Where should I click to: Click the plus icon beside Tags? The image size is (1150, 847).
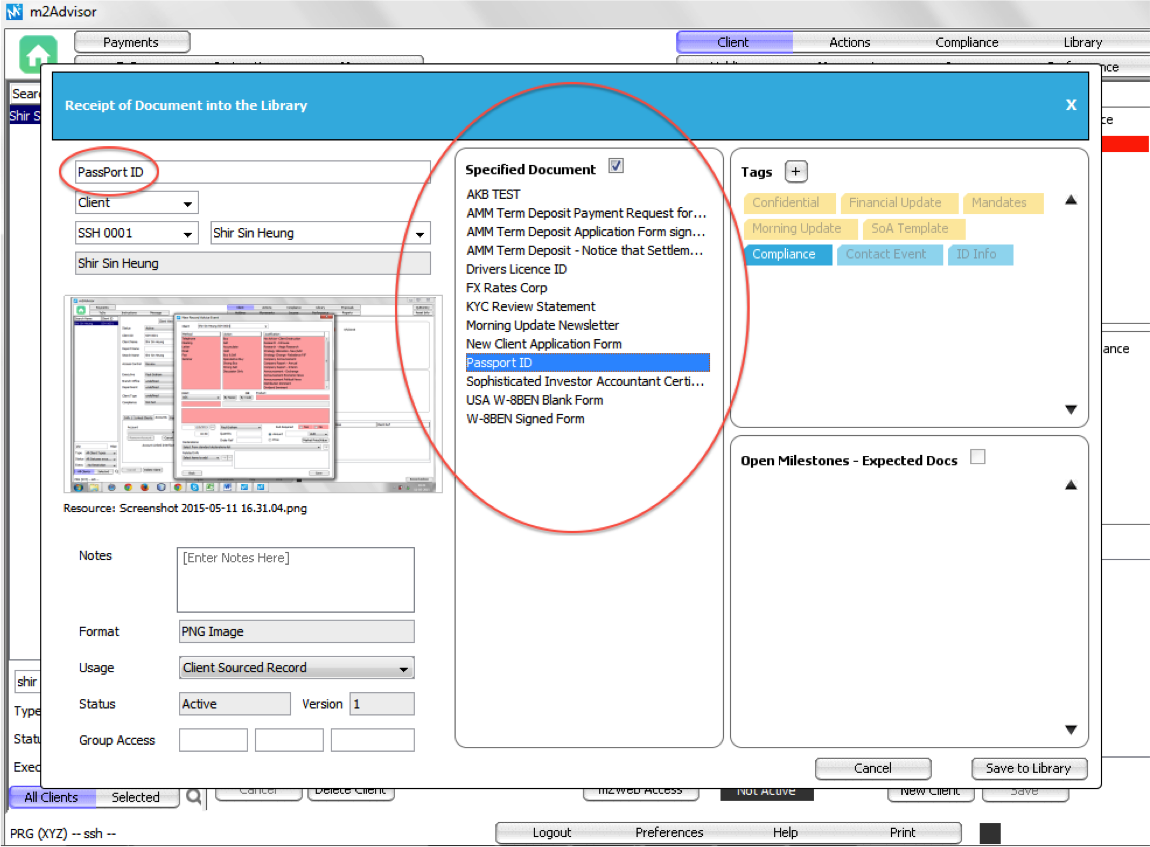click(x=796, y=172)
